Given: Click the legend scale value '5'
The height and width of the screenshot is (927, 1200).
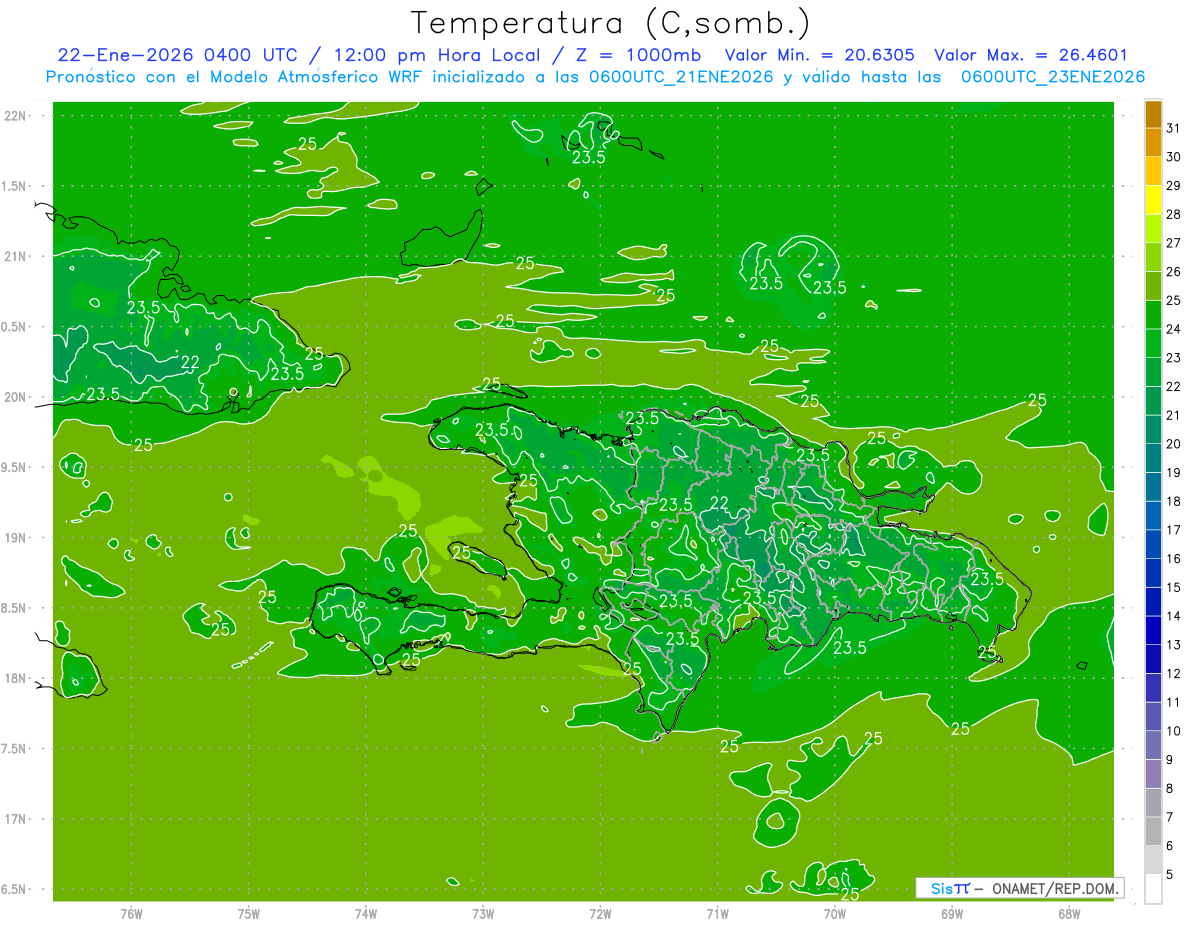Looking at the screenshot, I should pos(1170,875).
